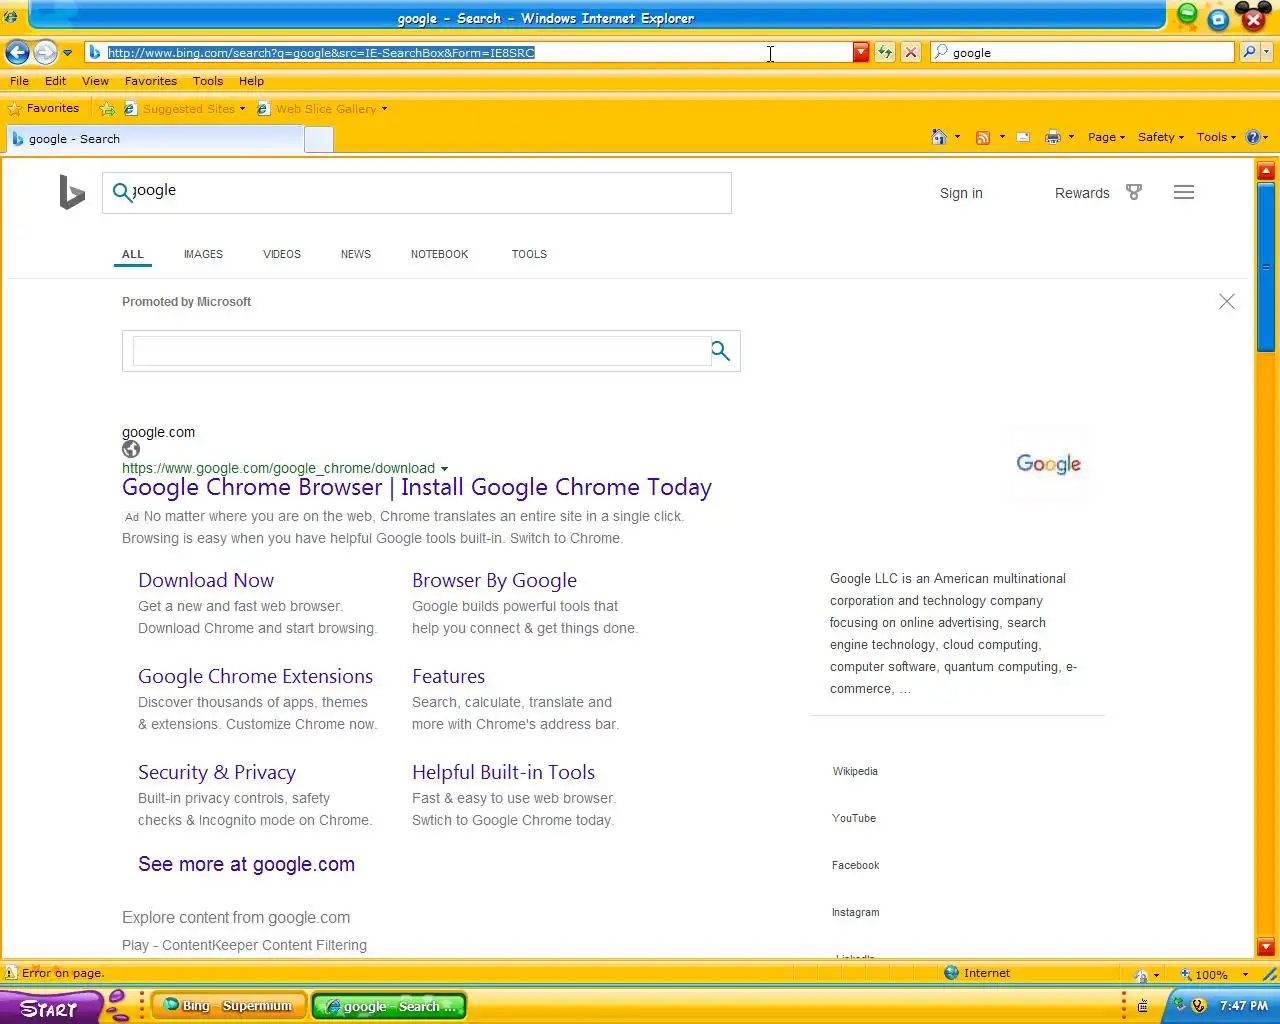Switch to the NOTEBOOK tab
The width and height of the screenshot is (1280, 1024).
click(439, 254)
